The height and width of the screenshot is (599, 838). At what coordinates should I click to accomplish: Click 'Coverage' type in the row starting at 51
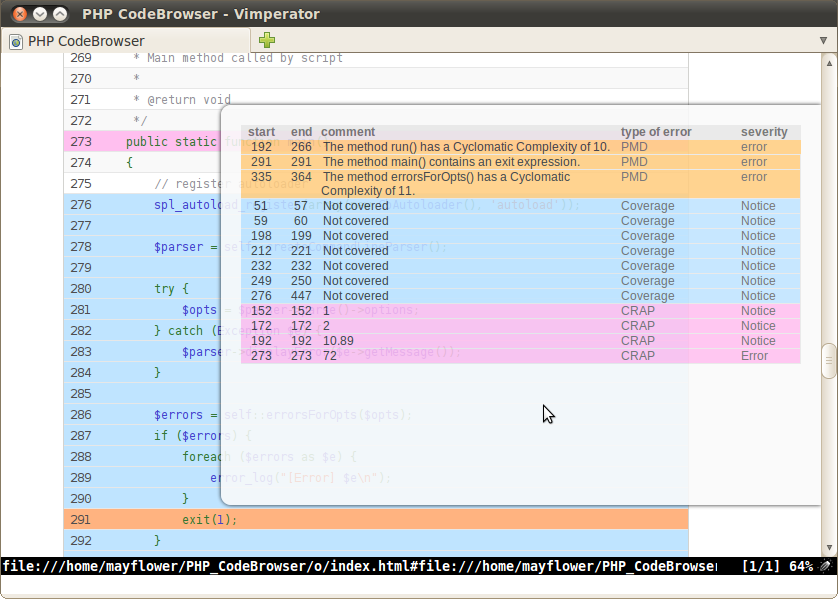647,206
